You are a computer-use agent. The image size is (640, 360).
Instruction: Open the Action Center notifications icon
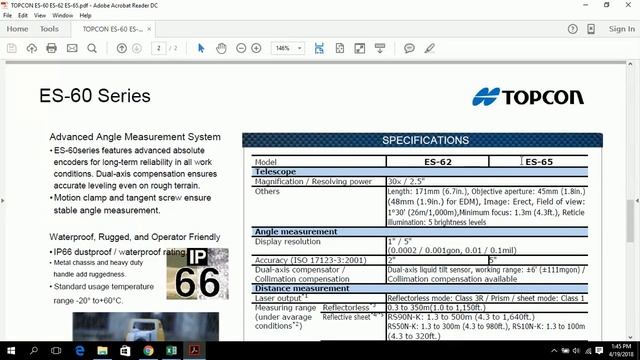[x=599, y=351]
